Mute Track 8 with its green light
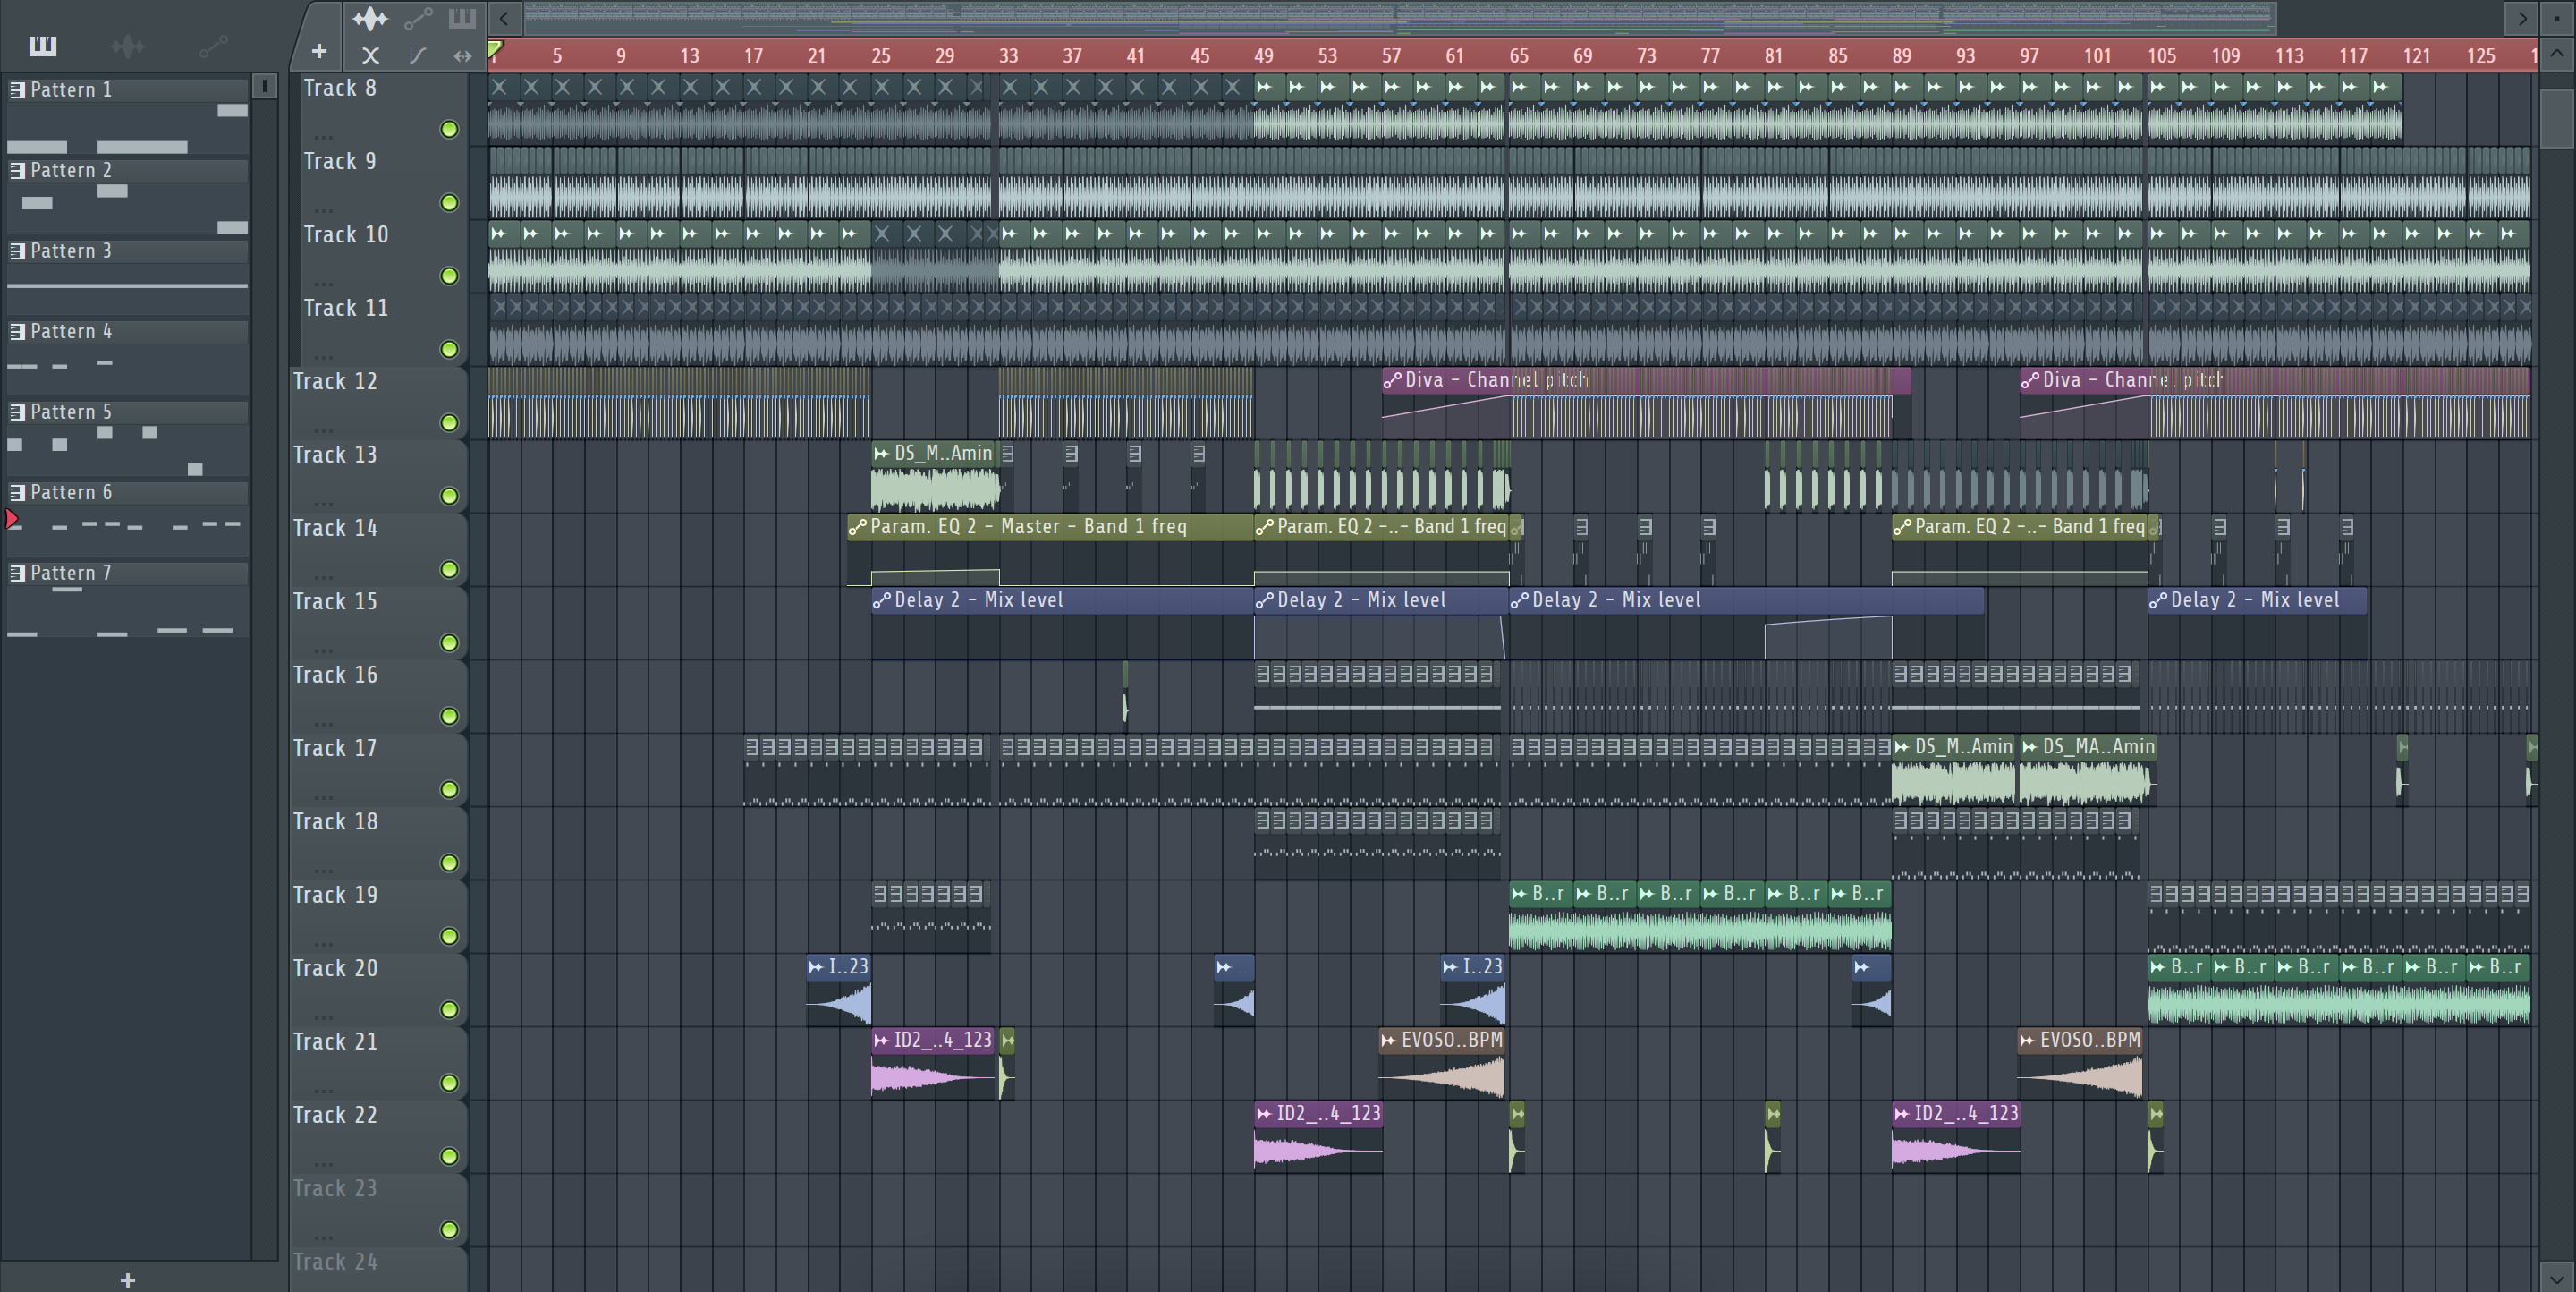 click(x=449, y=129)
